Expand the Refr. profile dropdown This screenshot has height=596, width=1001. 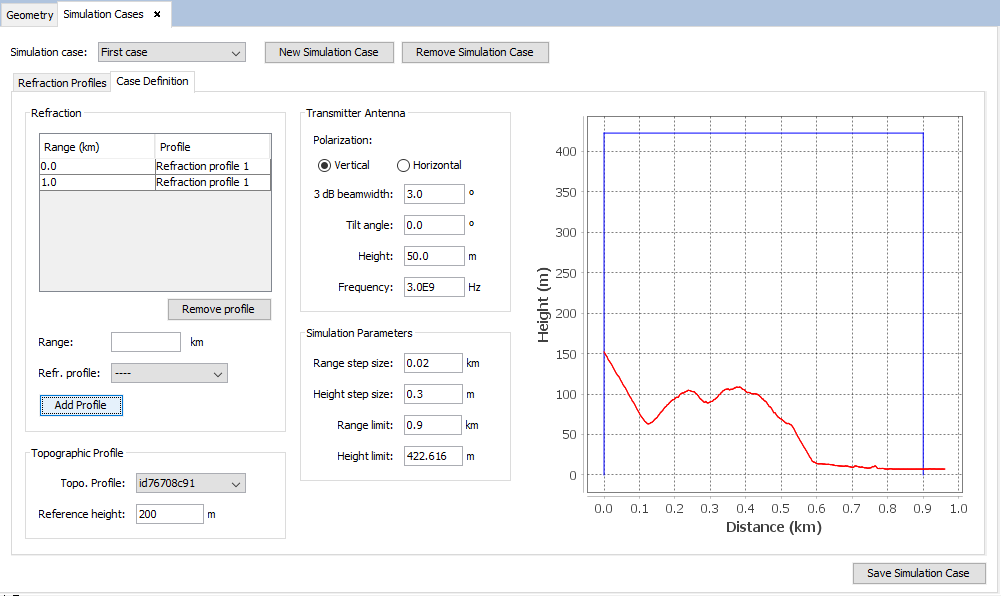point(169,373)
